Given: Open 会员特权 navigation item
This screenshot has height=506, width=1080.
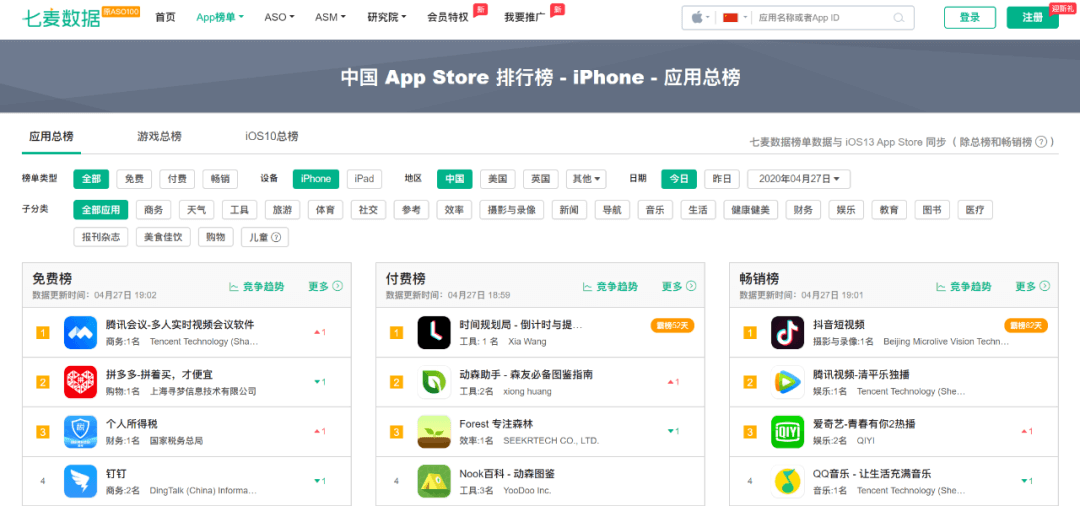Looking at the screenshot, I should click(x=448, y=17).
